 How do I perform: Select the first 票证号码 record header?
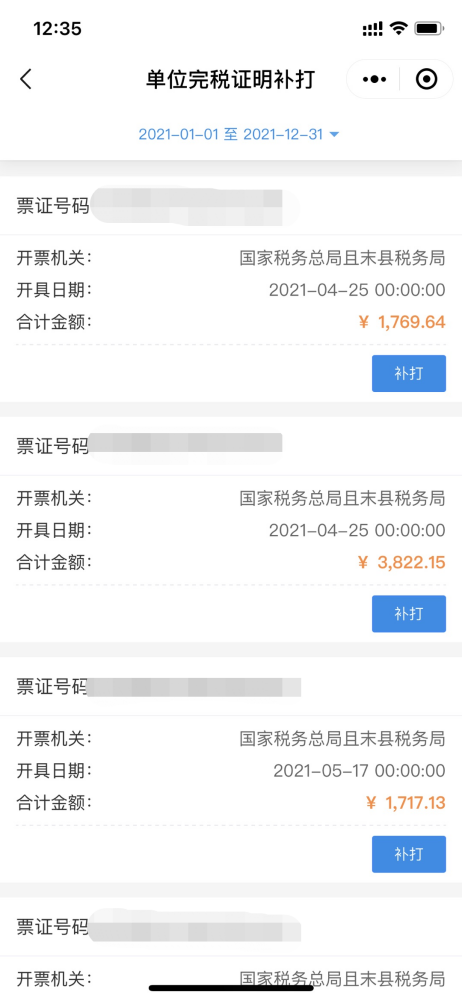tap(231, 206)
